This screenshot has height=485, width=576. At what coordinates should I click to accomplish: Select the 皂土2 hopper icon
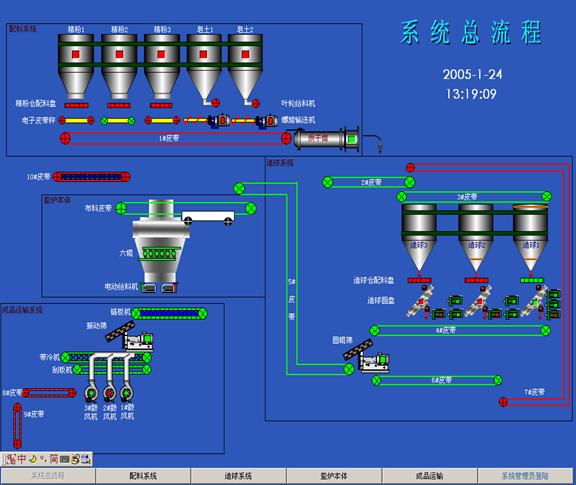pos(245,67)
